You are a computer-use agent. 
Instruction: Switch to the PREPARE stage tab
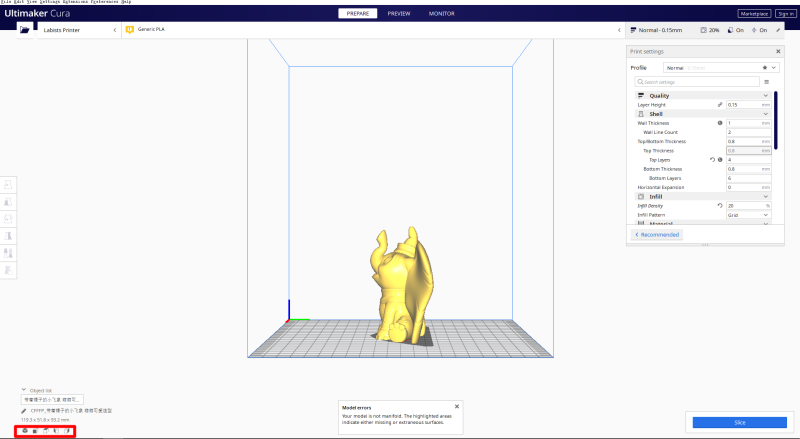click(x=358, y=14)
